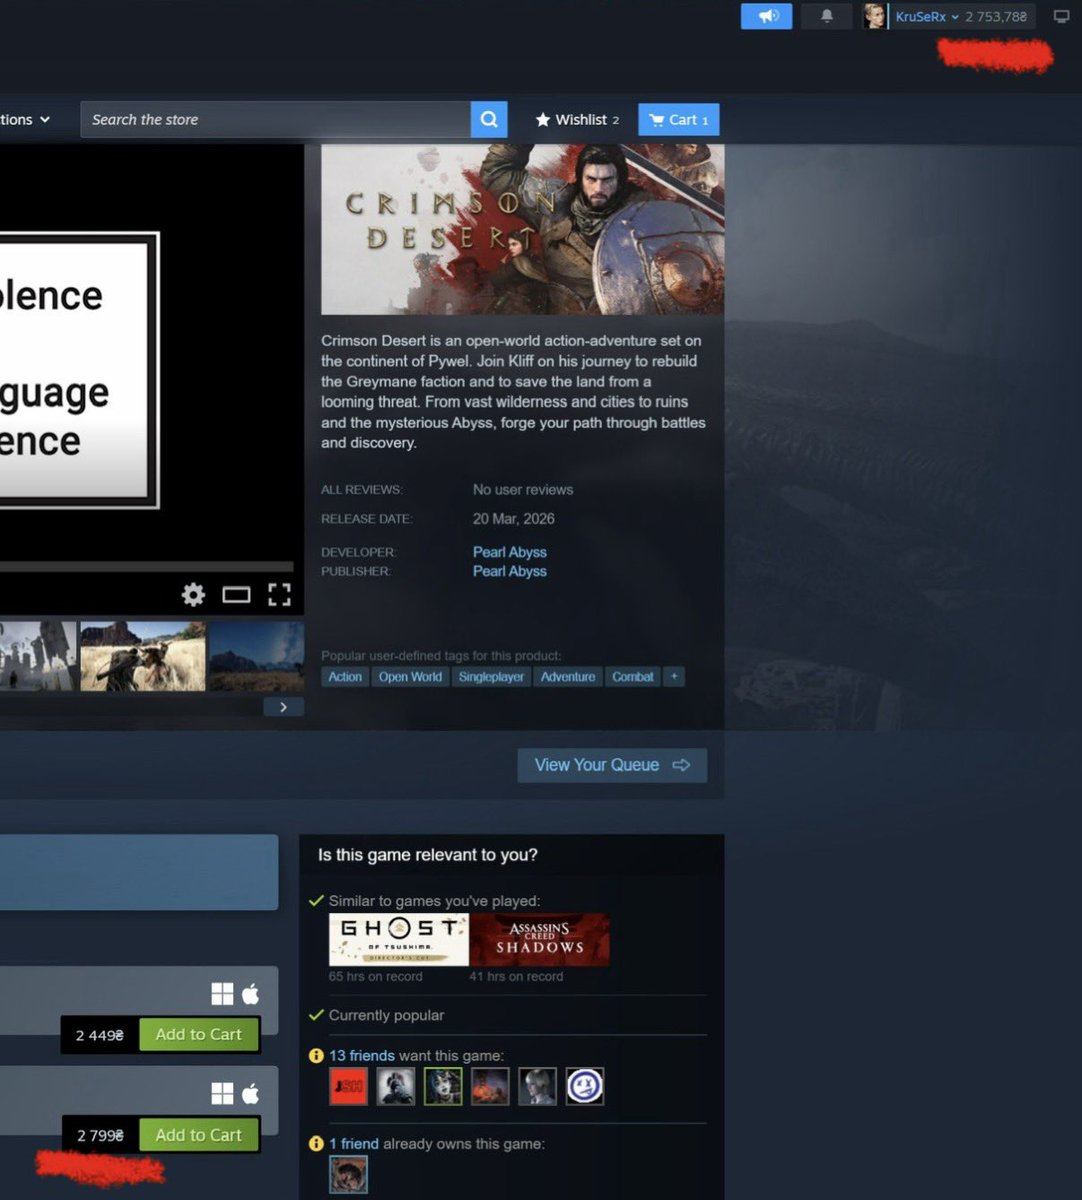Image resolution: width=1082 pixels, height=1200 pixels.
Task: Click the 41 hrs on record text
Action: 516,976
